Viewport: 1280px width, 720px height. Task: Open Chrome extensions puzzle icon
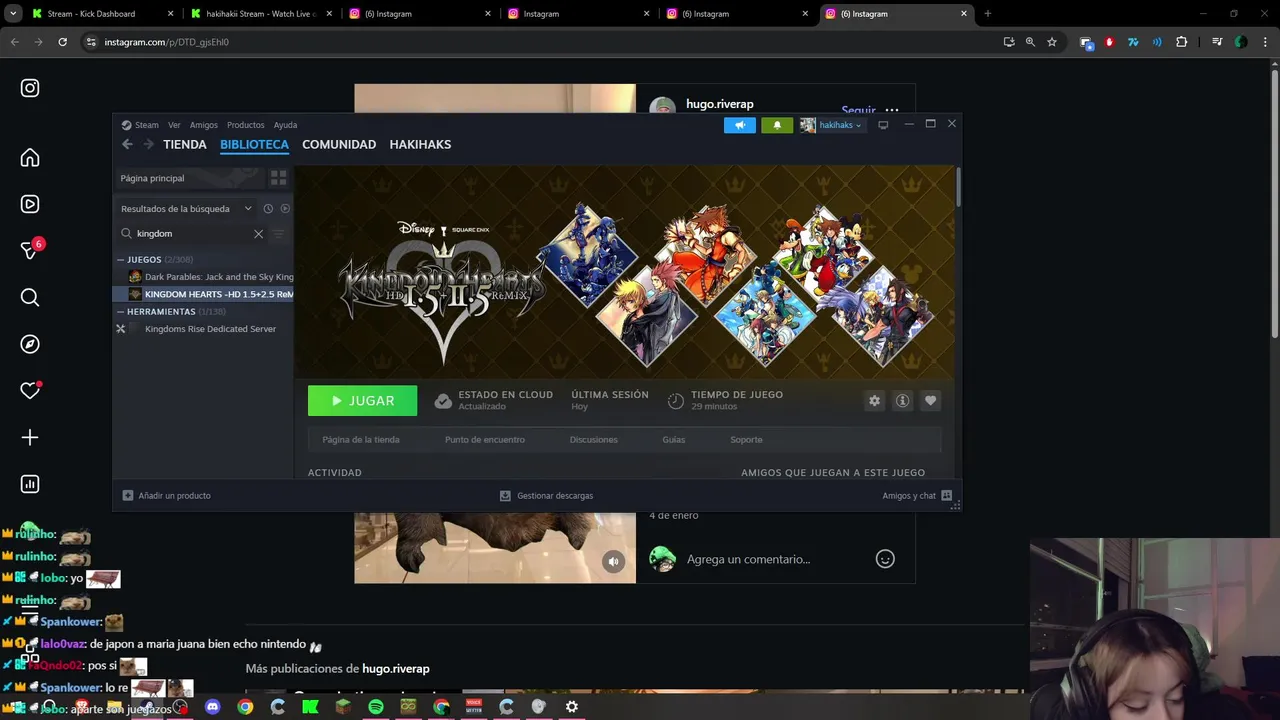pyautogui.click(x=1182, y=42)
